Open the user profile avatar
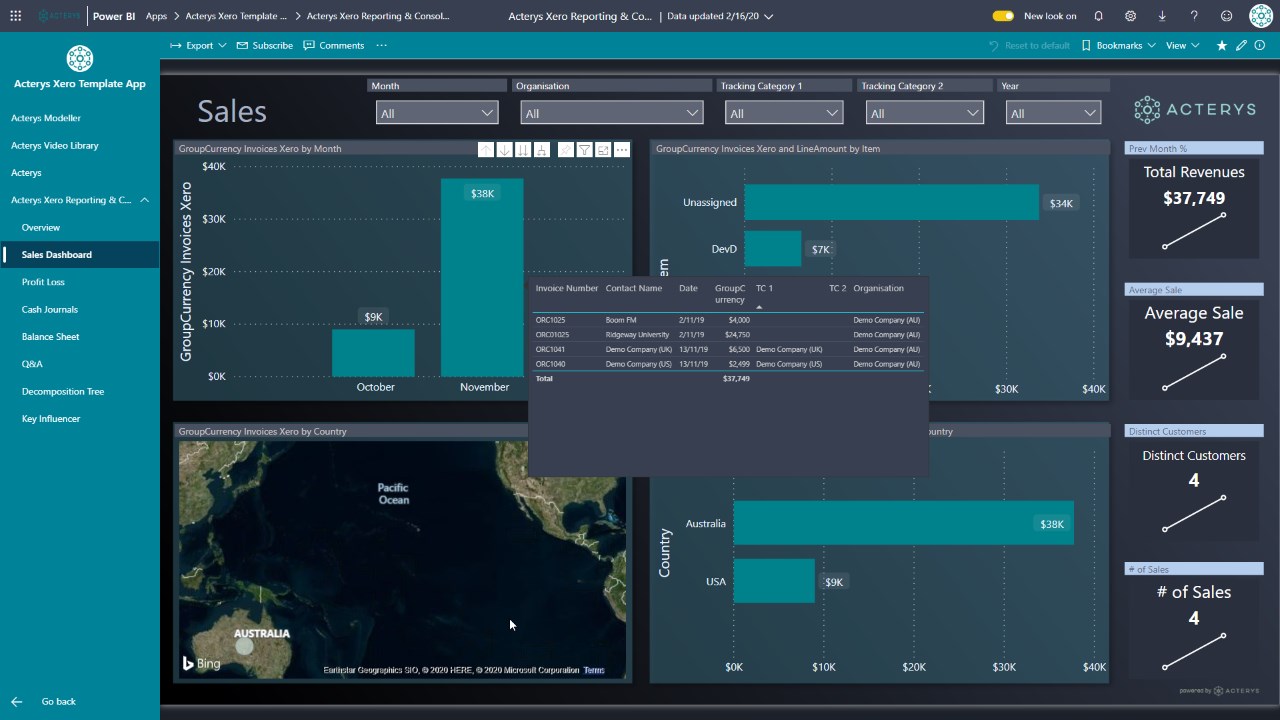Image resolution: width=1280 pixels, height=720 pixels. pyautogui.click(x=1261, y=16)
